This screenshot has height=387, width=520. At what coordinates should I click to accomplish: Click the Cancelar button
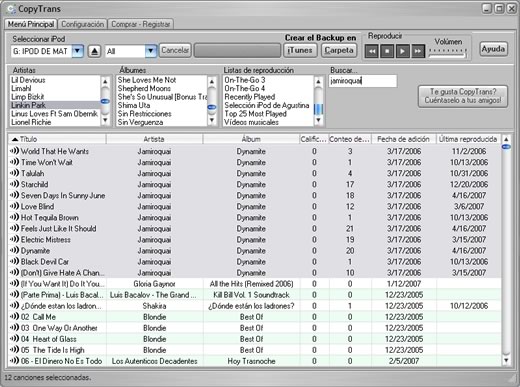(175, 51)
